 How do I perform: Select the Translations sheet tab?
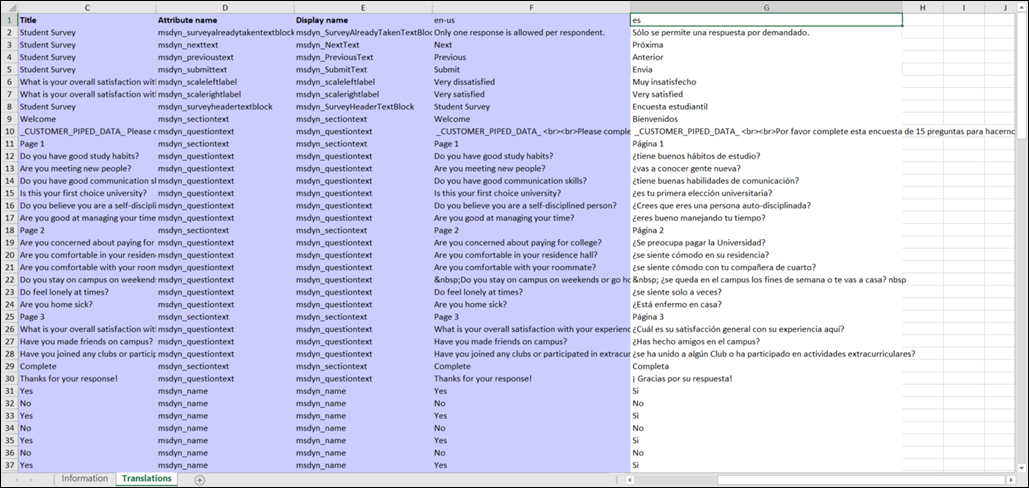pyautogui.click(x=146, y=479)
